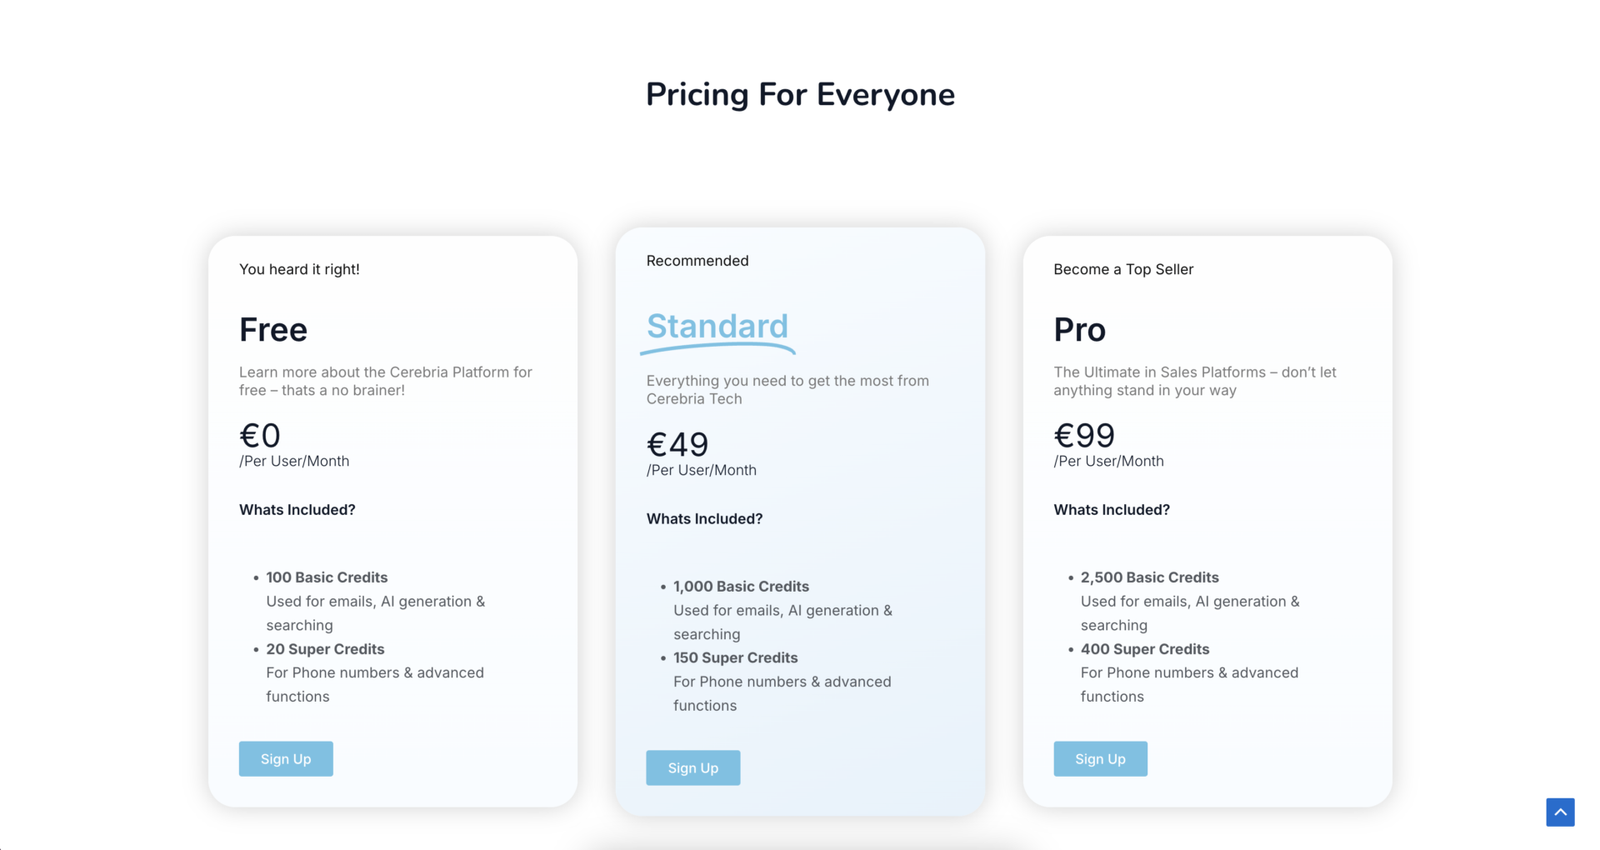This screenshot has width=1600, height=850.
Task: Click 2,500 Basic Credits list item
Action: pyautogui.click(x=1149, y=578)
